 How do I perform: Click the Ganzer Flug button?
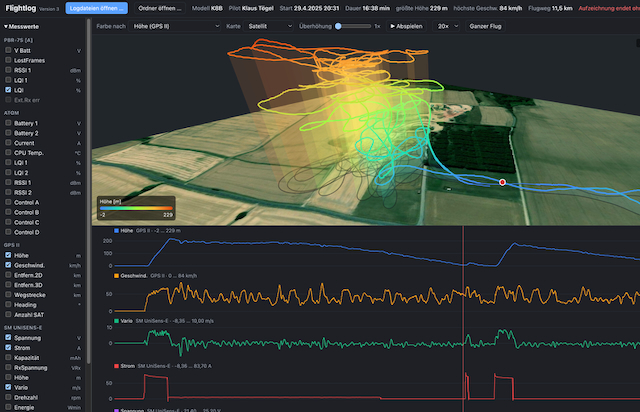point(485,26)
